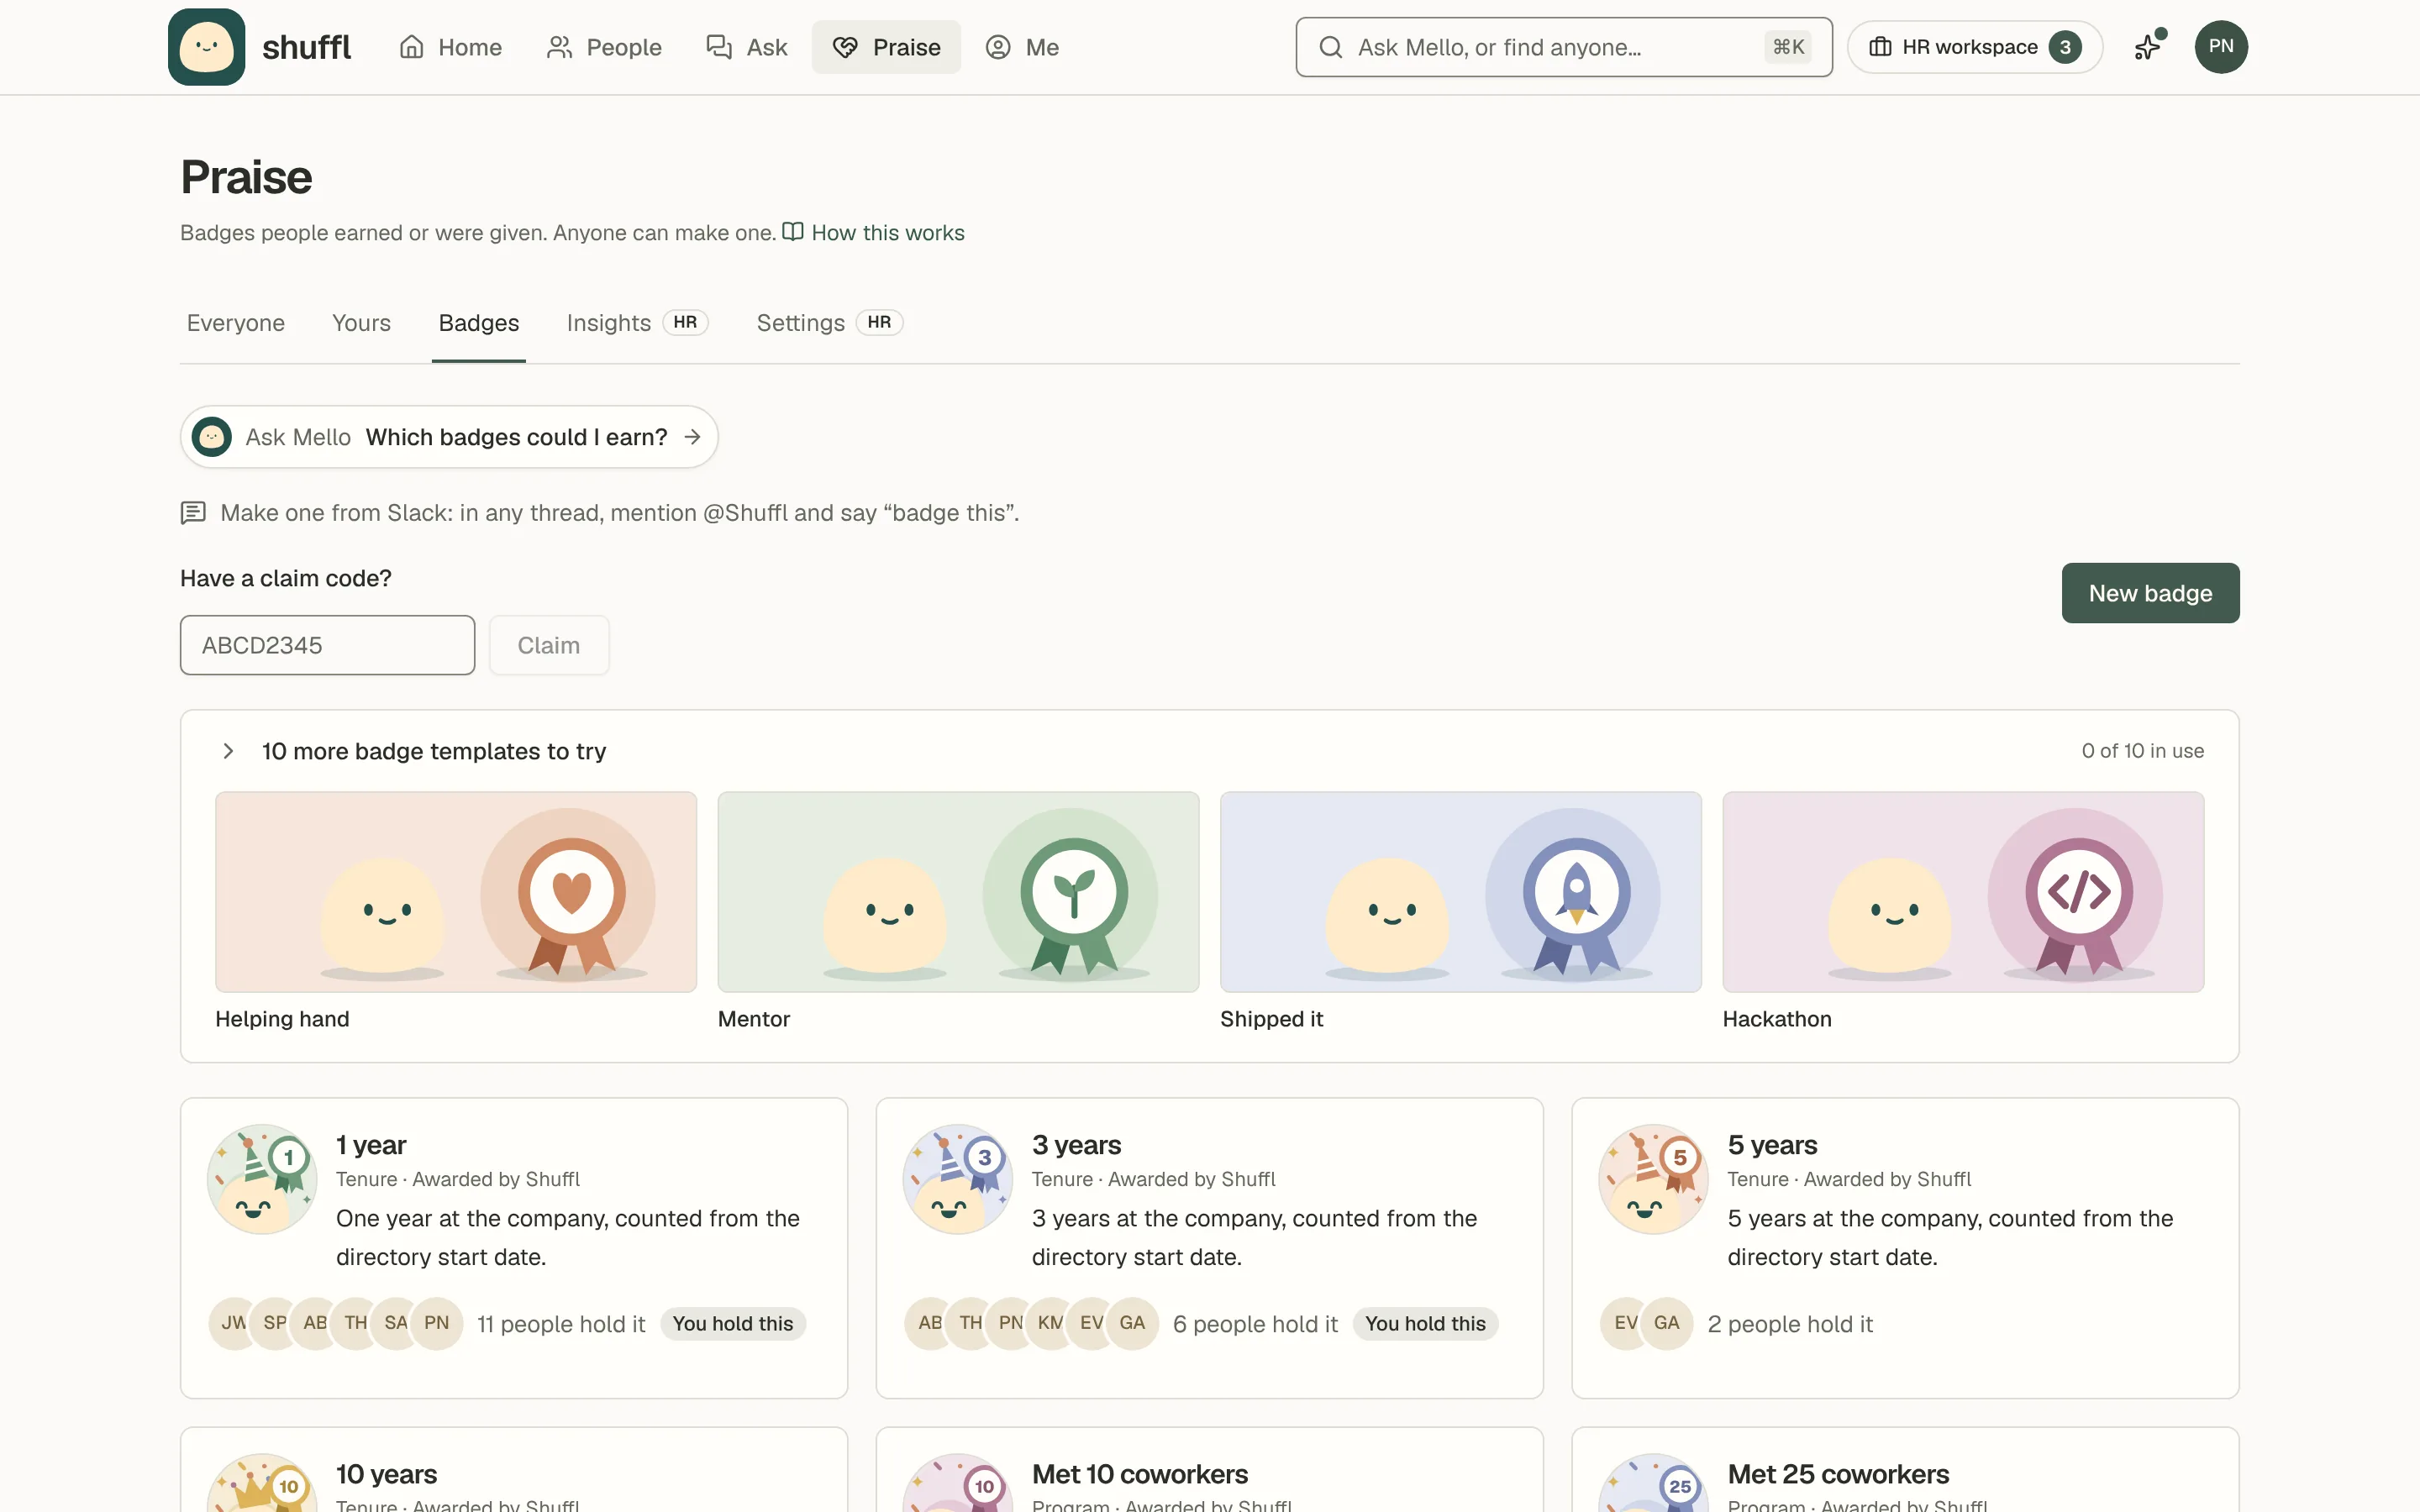The image size is (2420, 1512).
Task: Select the Helping hand template thumbnail
Action: click(456, 892)
